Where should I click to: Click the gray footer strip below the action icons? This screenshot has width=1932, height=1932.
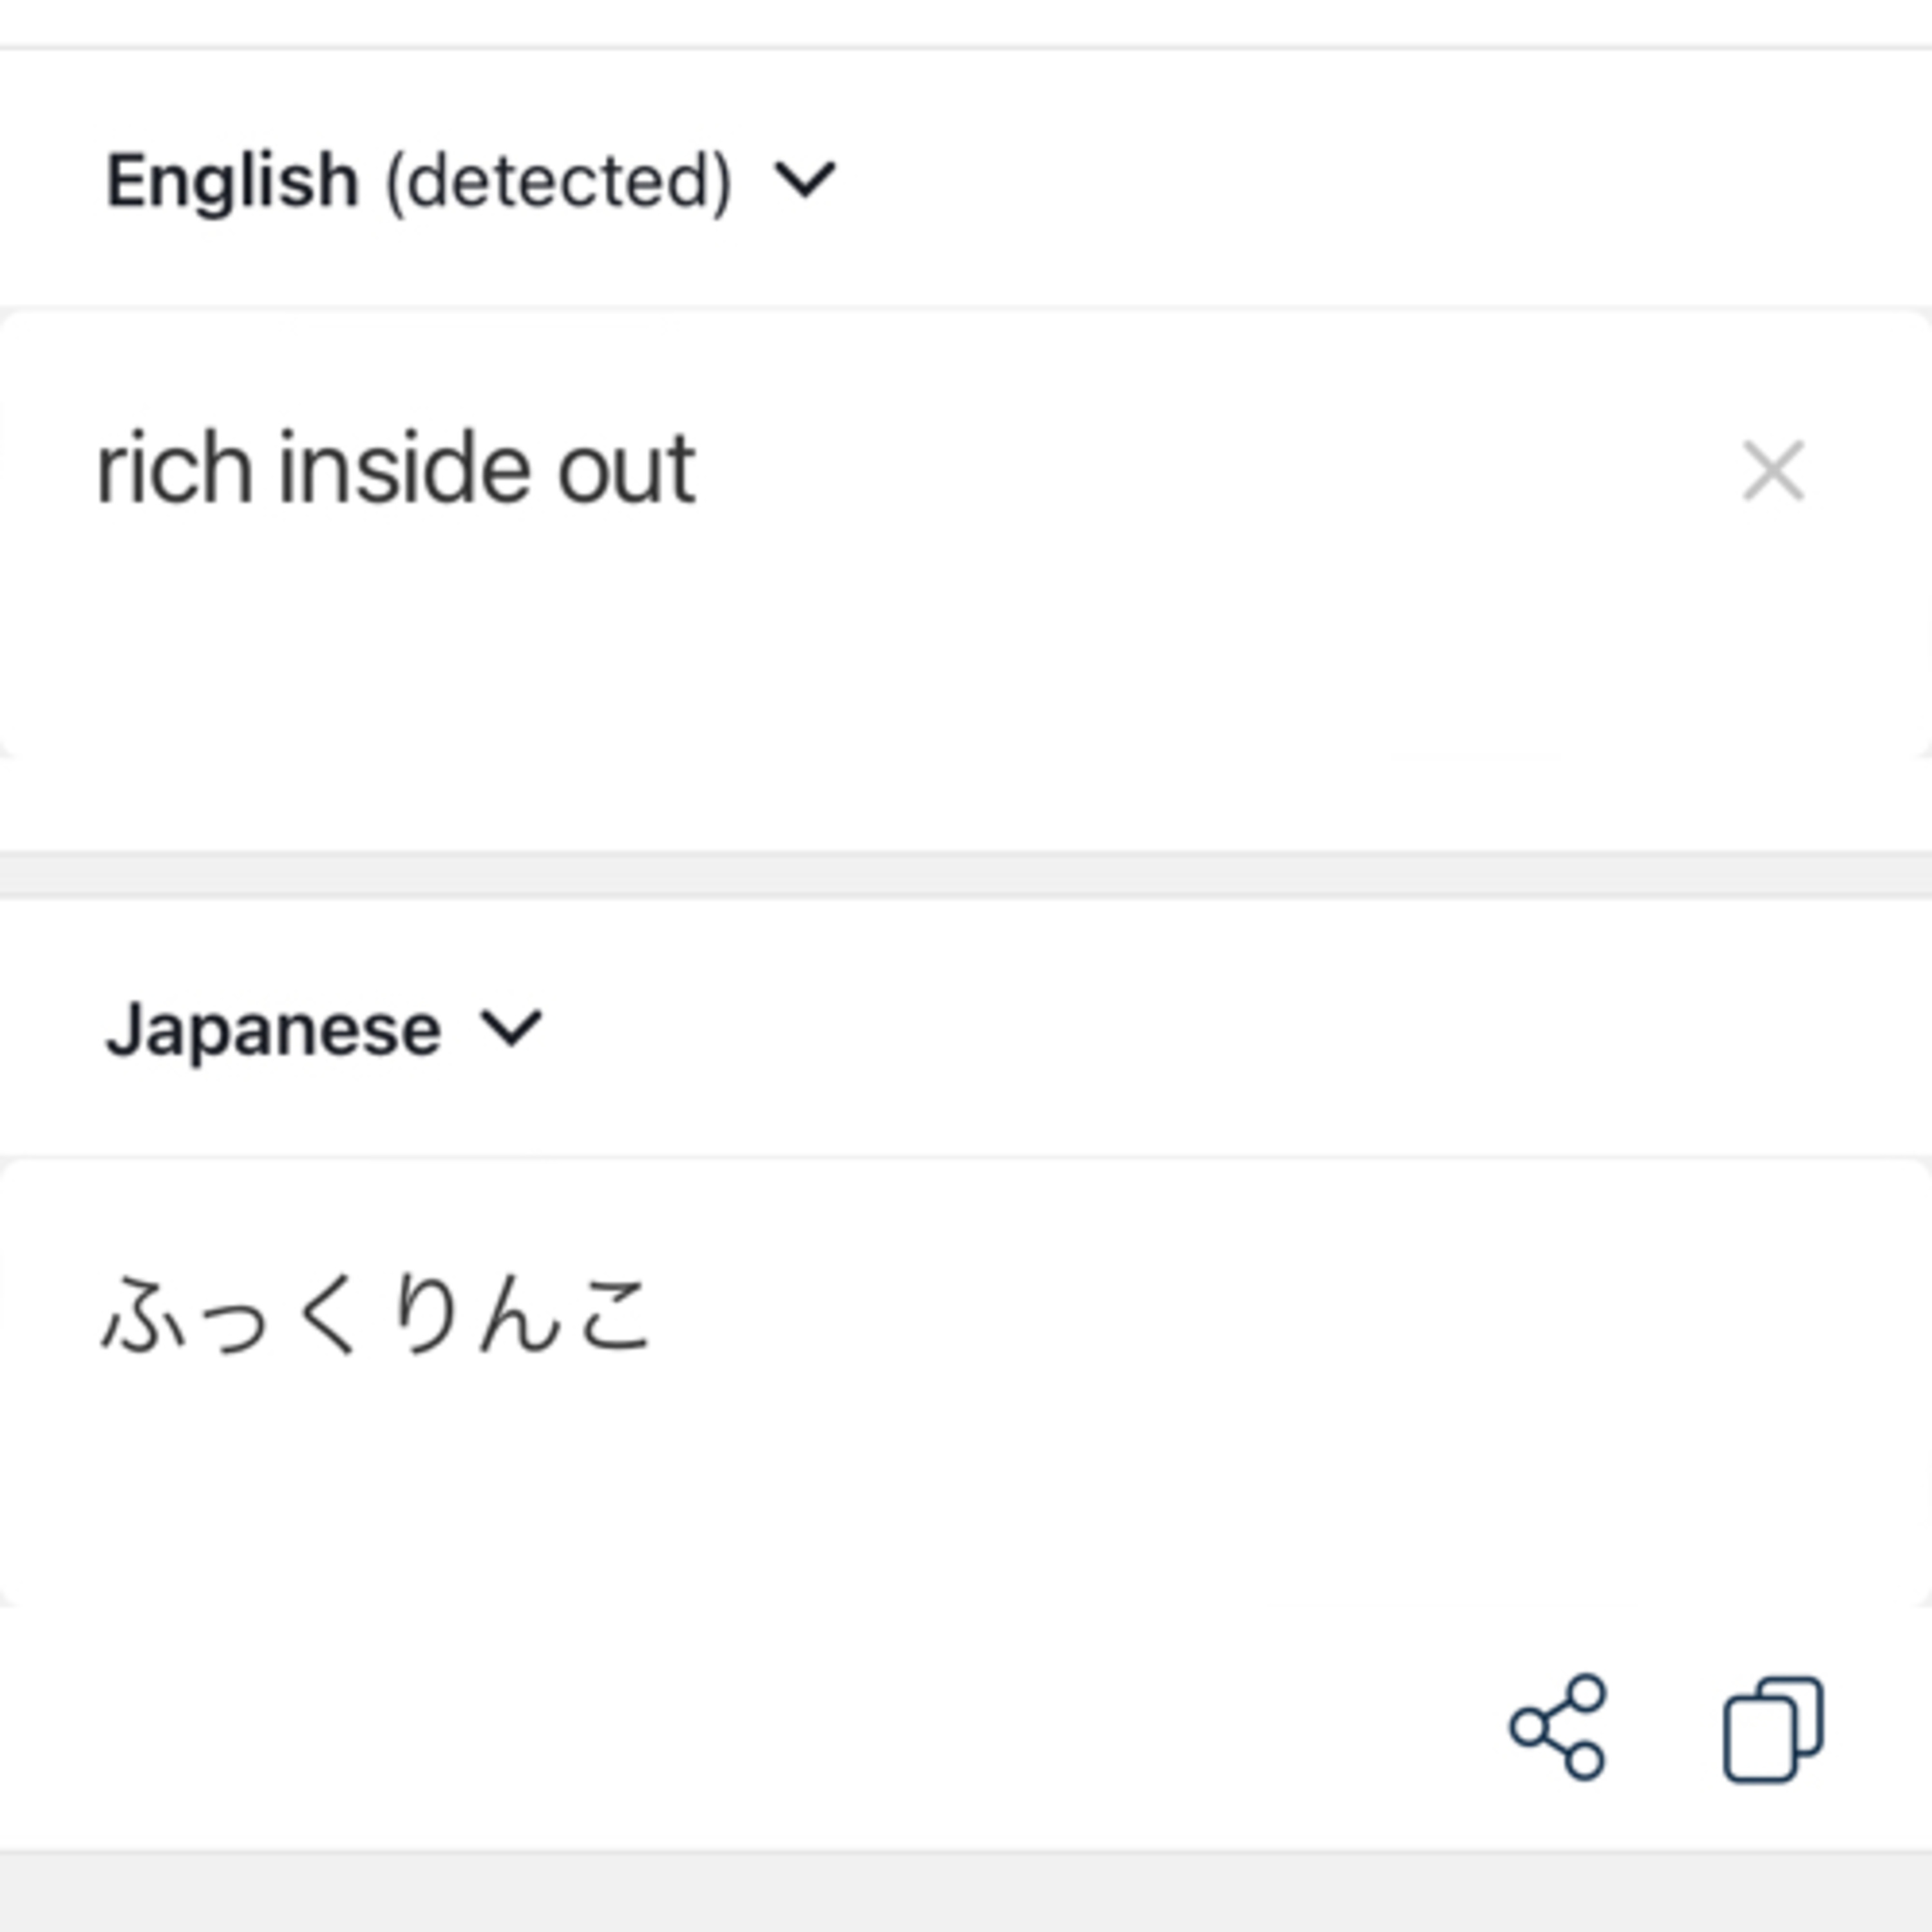(x=966, y=1893)
